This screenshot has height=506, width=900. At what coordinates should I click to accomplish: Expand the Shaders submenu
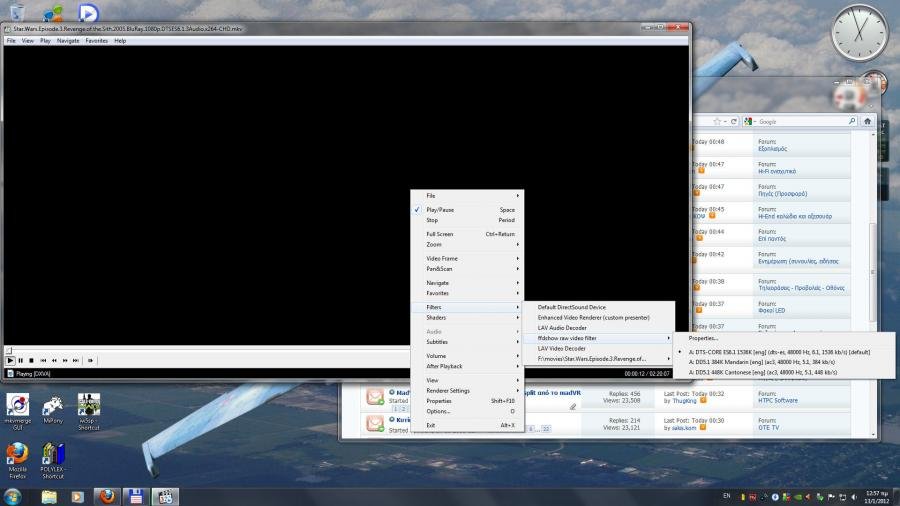pos(467,318)
